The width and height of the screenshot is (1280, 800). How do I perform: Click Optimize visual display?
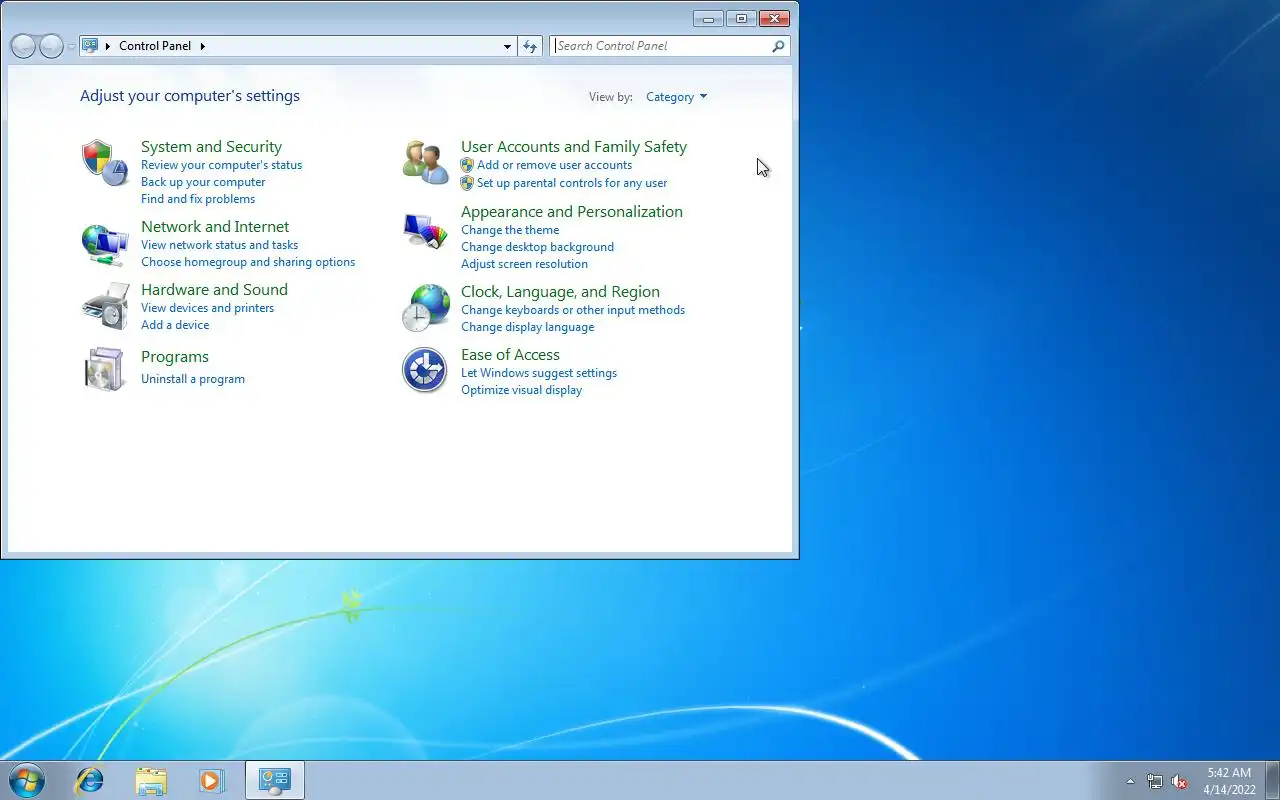pos(521,390)
